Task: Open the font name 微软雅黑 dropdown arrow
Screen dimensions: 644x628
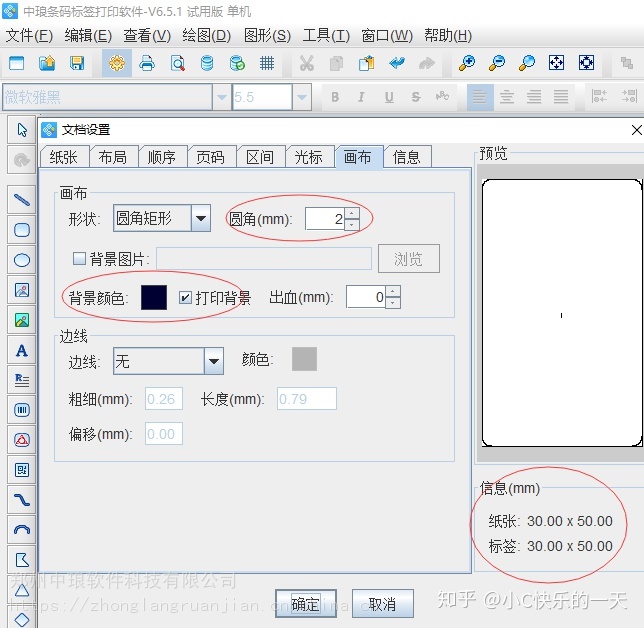Action: [x=222, y=97]
